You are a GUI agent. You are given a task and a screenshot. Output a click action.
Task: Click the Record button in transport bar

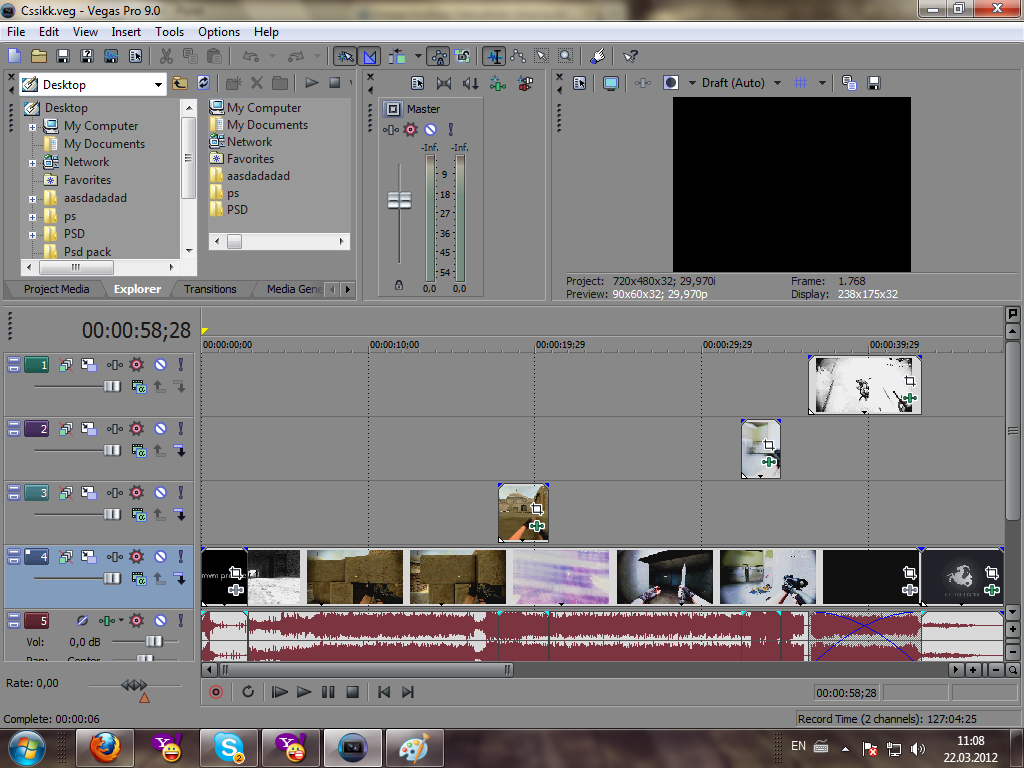pyautogui.click(x=216, y=692)
